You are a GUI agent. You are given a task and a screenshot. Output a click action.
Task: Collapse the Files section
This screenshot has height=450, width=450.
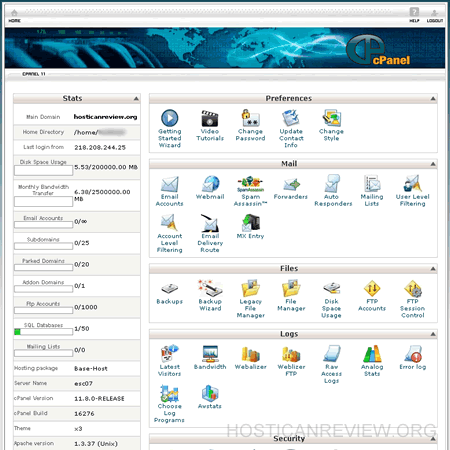[x=433, y=269]
